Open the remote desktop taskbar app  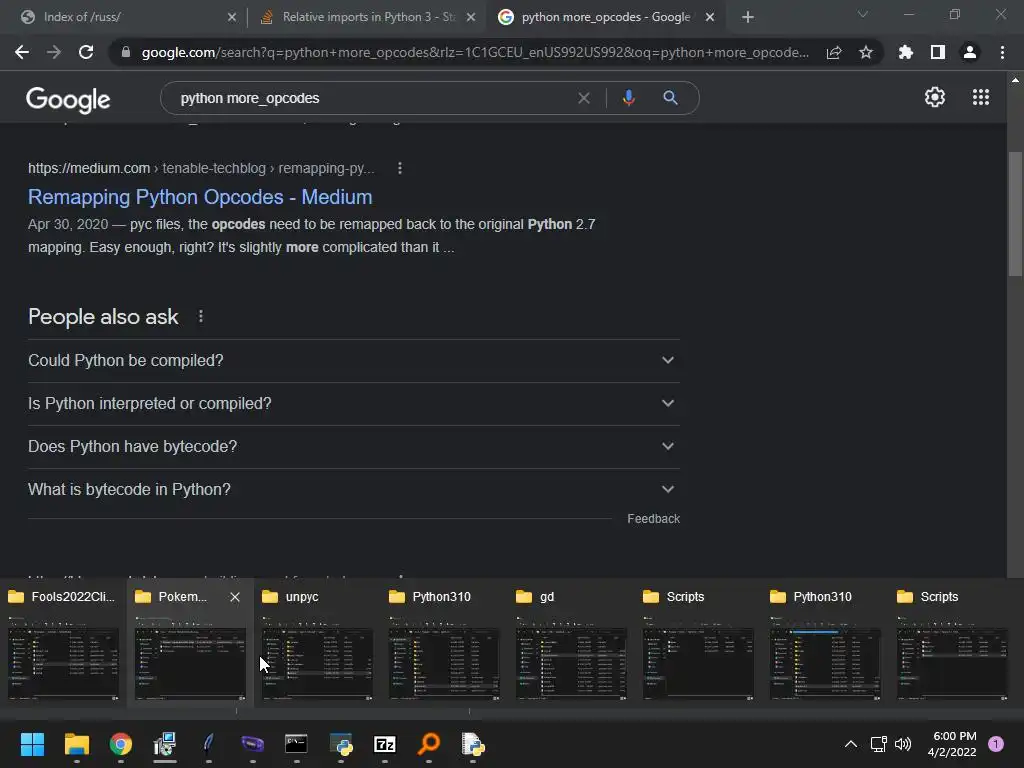(x=165, y=744)
